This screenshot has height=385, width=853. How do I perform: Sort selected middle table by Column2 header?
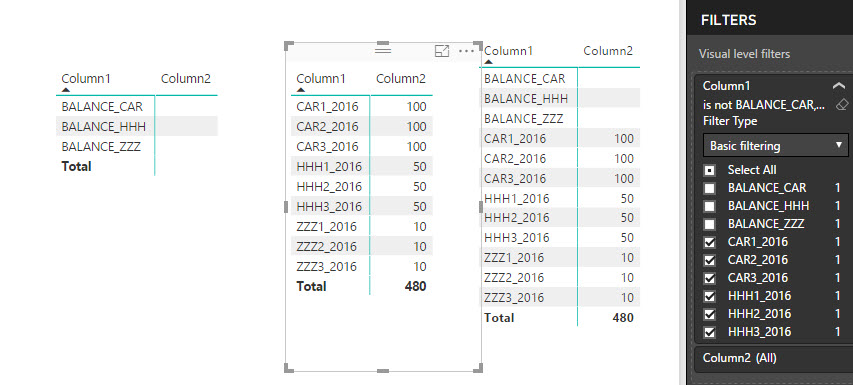pyautogui.click(x=401, y=79)
